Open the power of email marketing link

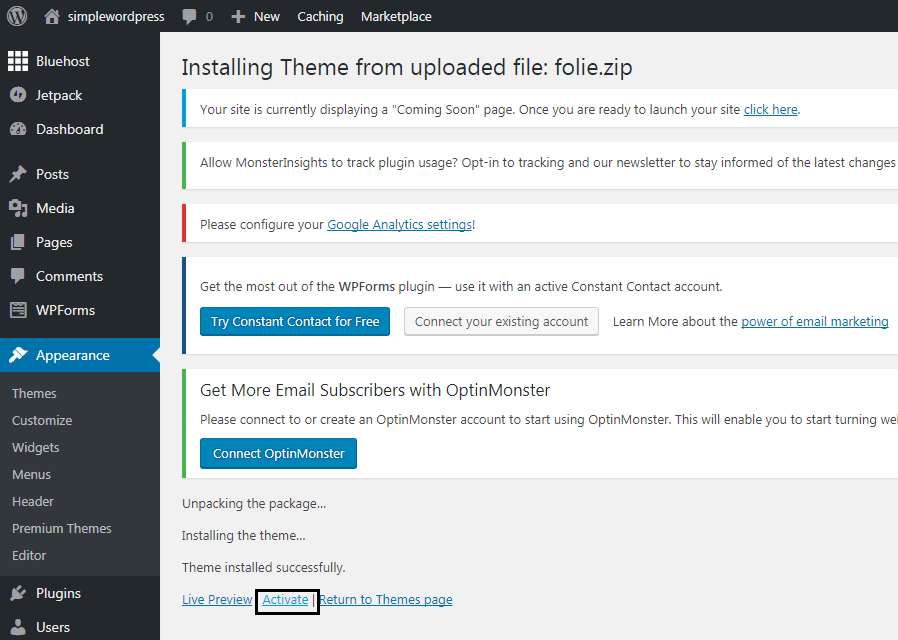click(x=815, y=322)
